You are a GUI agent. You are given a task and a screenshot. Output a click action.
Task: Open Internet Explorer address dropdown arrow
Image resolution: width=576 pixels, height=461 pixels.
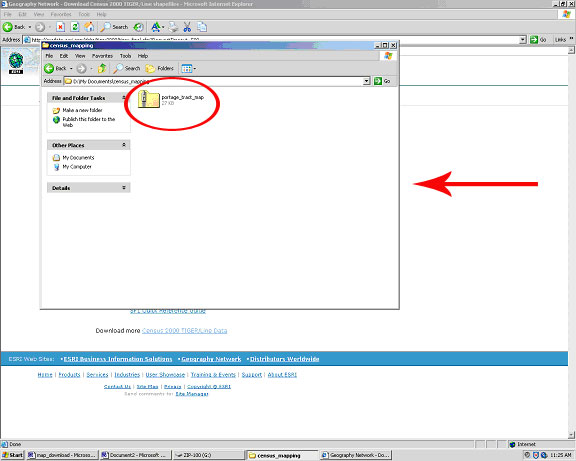click(523, 40)
